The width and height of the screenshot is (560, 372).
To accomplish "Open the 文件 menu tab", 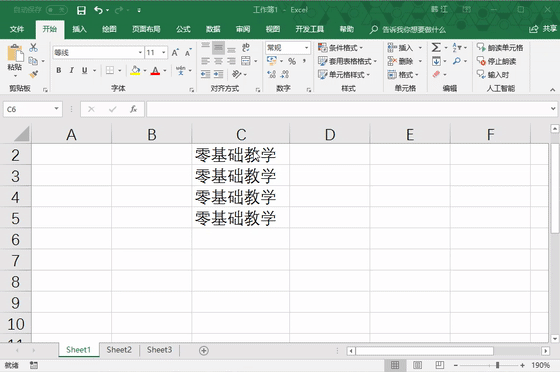I will [17, 29].
